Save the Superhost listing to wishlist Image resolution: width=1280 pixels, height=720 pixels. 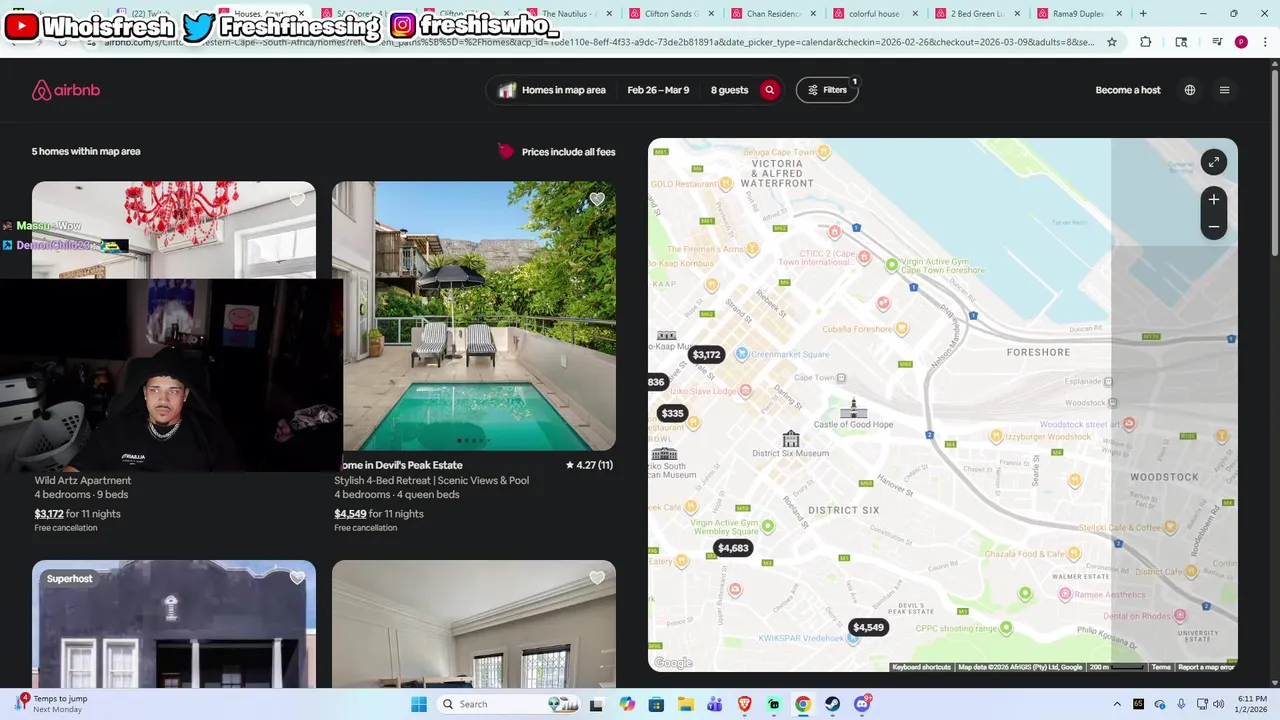click(297, 578)
